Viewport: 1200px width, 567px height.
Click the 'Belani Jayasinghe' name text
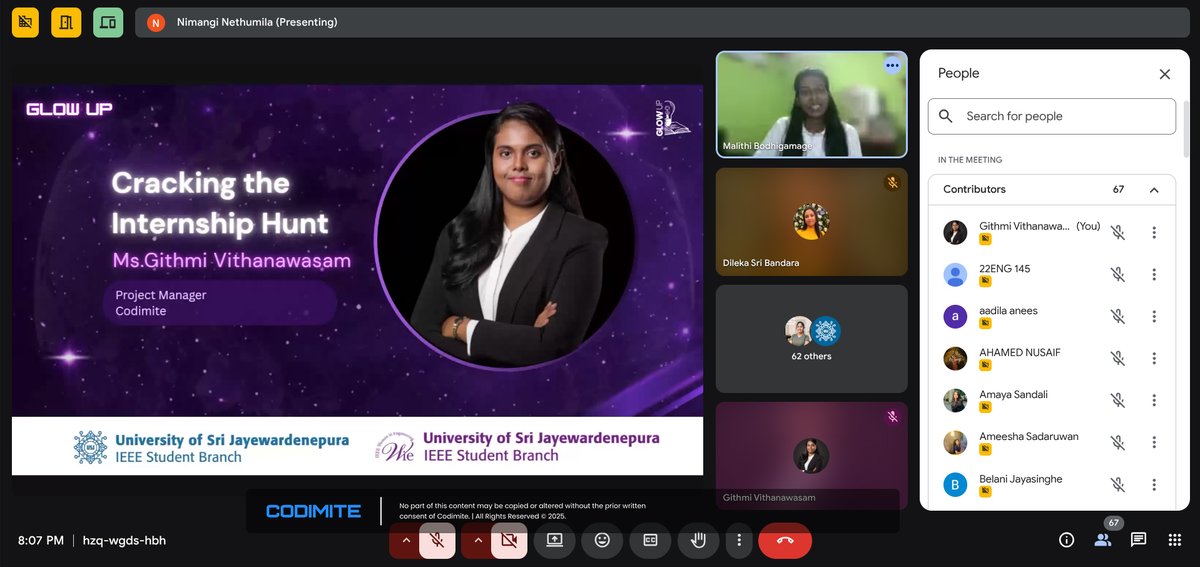1020,479
